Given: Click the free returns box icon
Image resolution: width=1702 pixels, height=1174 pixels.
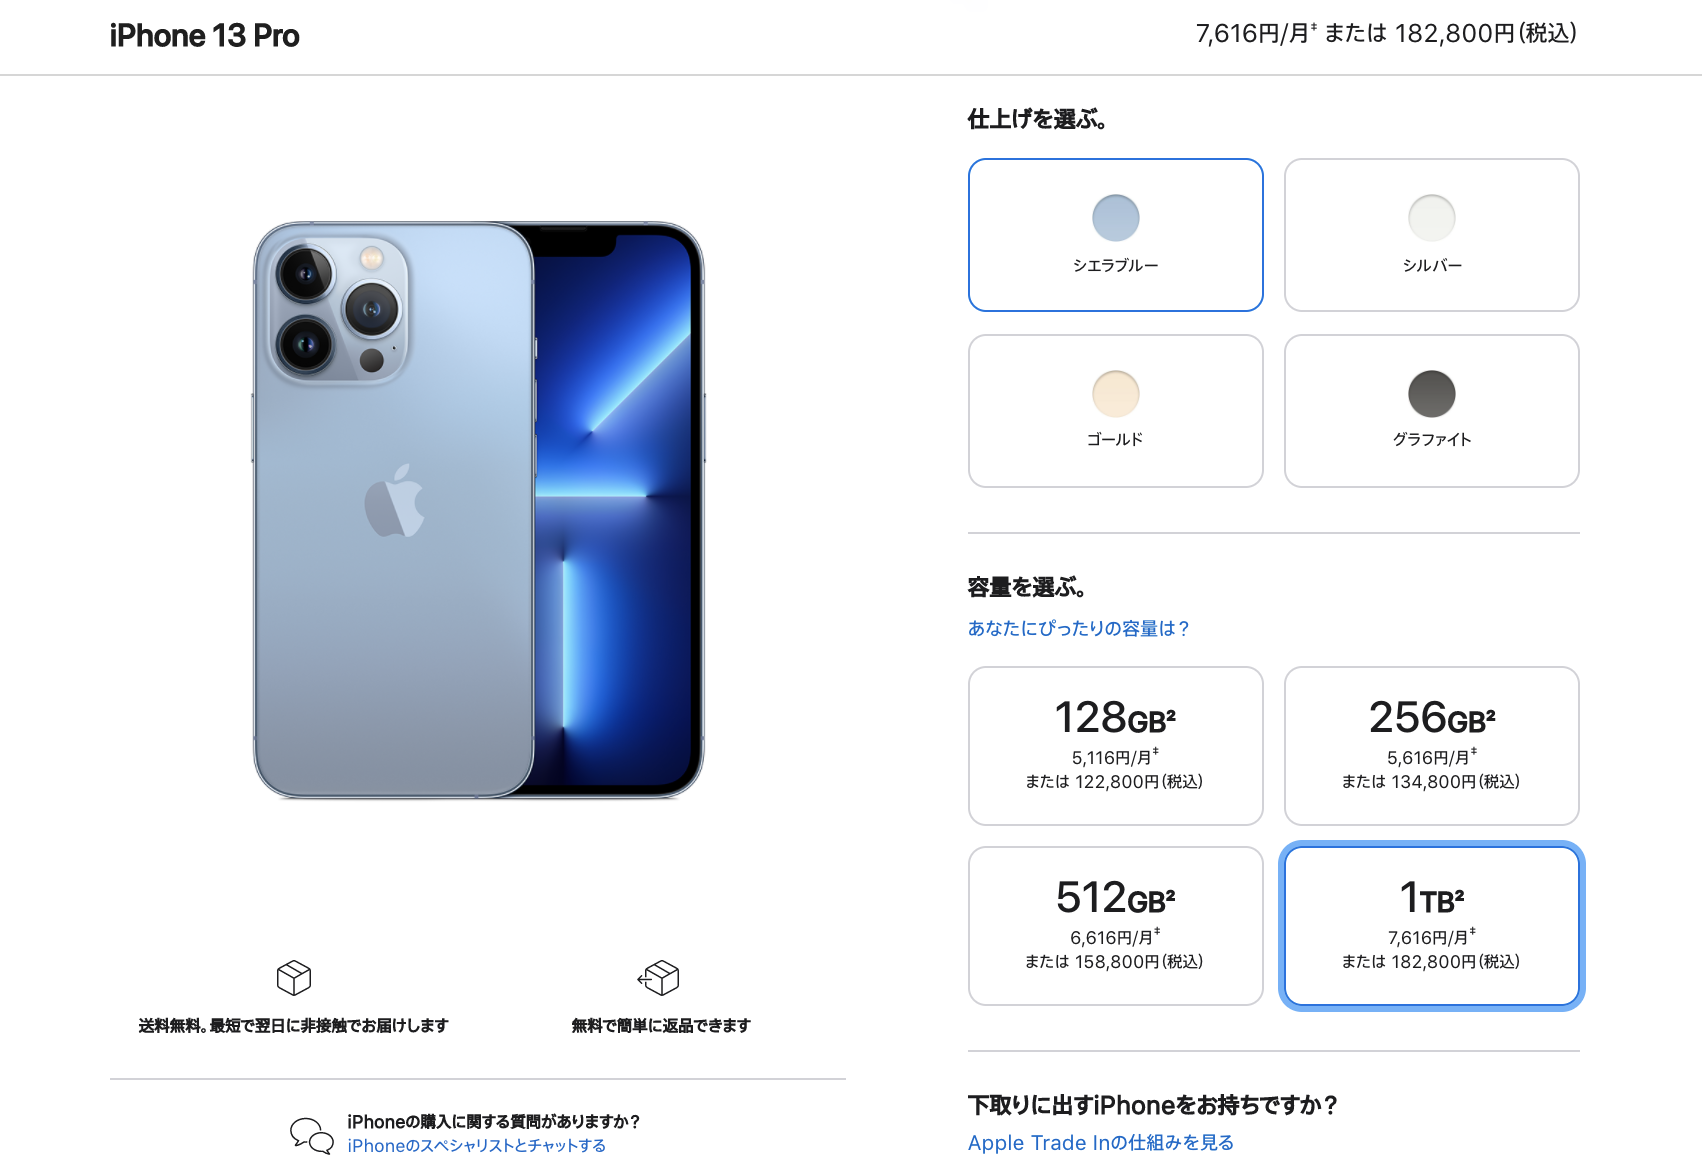Looking at the screenshot, I should [659, 977].
